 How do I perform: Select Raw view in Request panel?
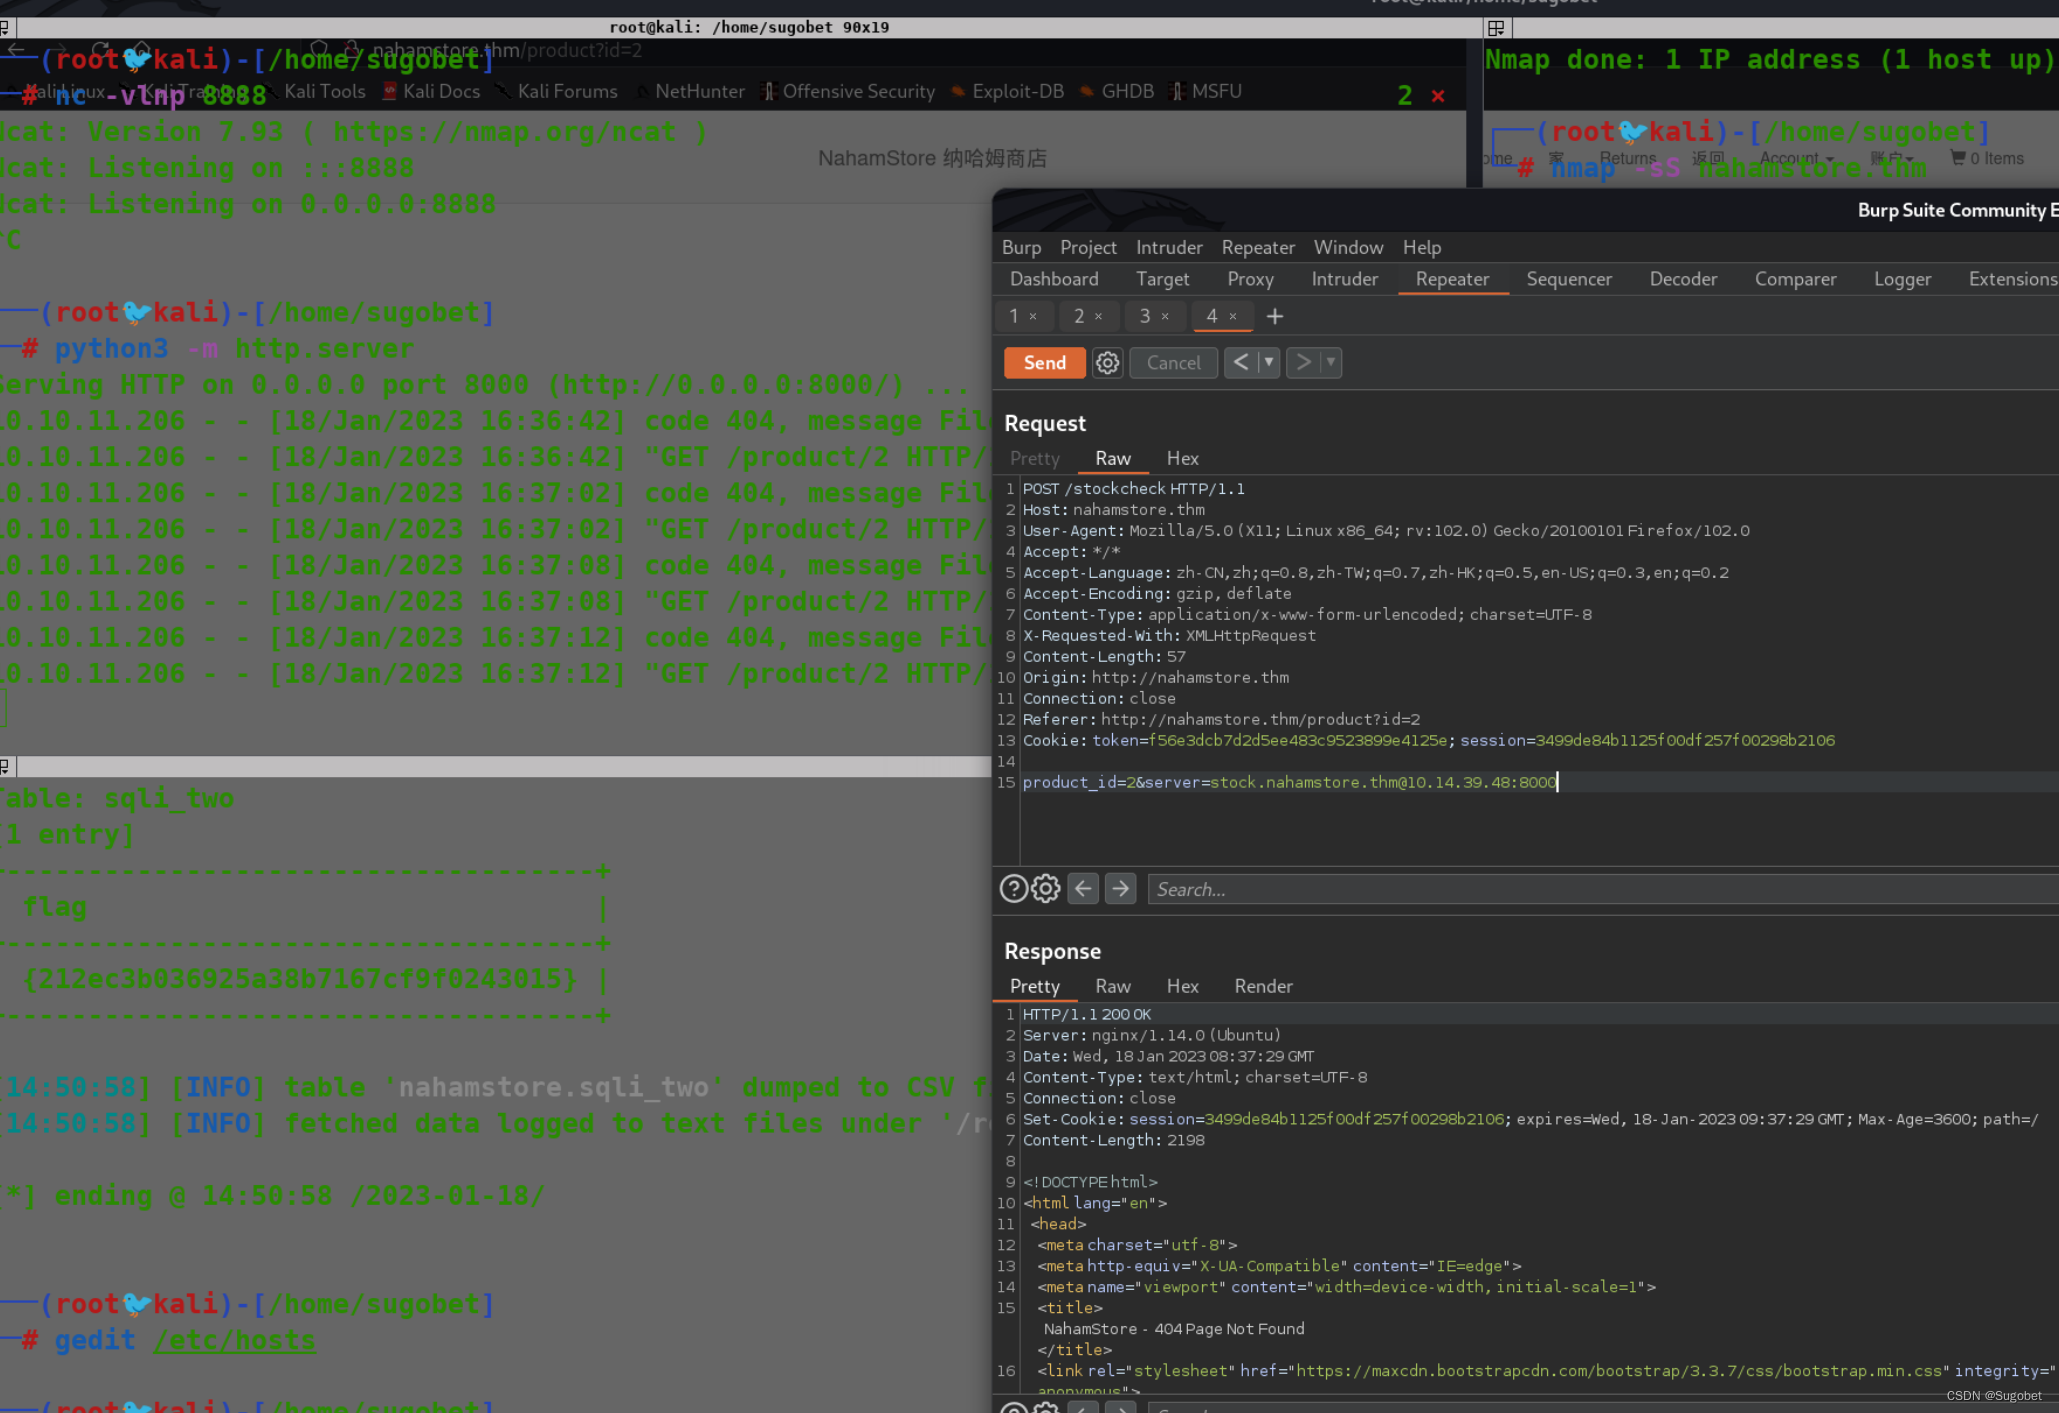(x=1112, y=458)
